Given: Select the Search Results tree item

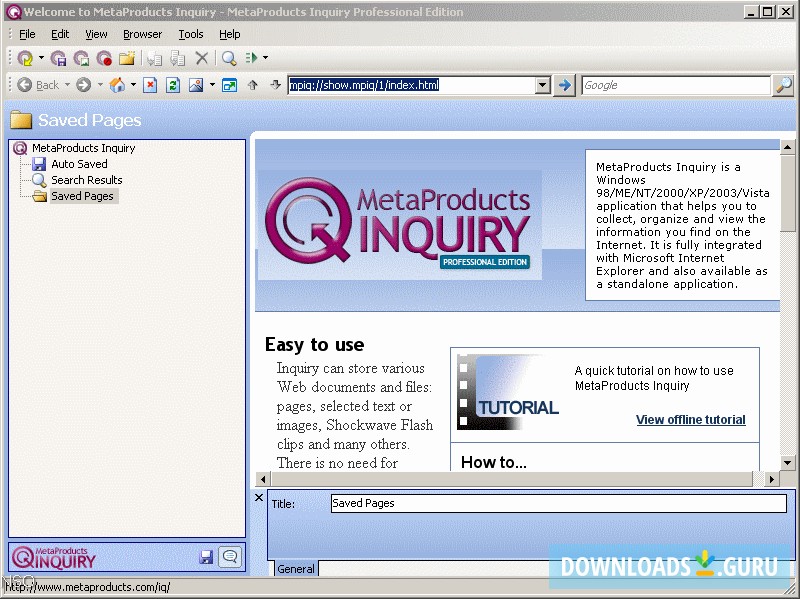Looking at the screenshot, I should click(87, 180).
